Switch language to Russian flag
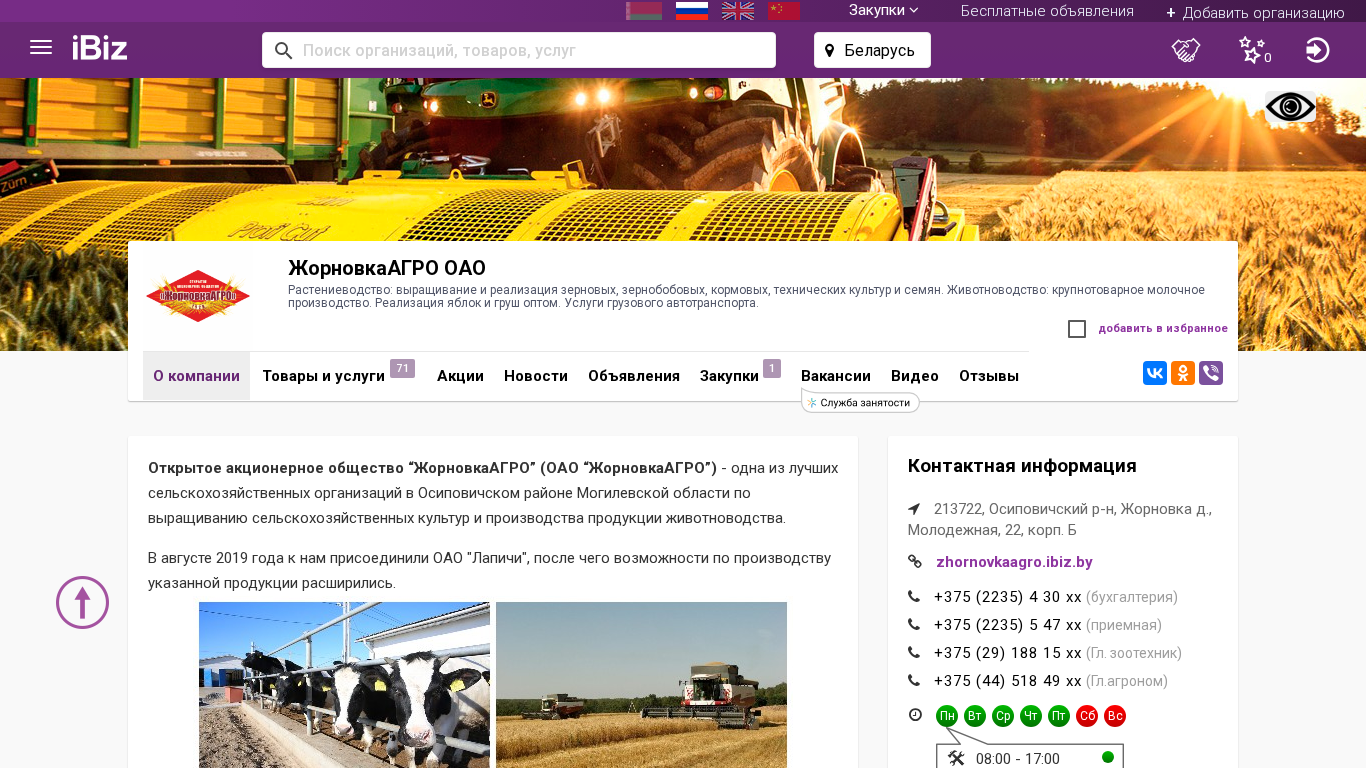 [692, 11]
